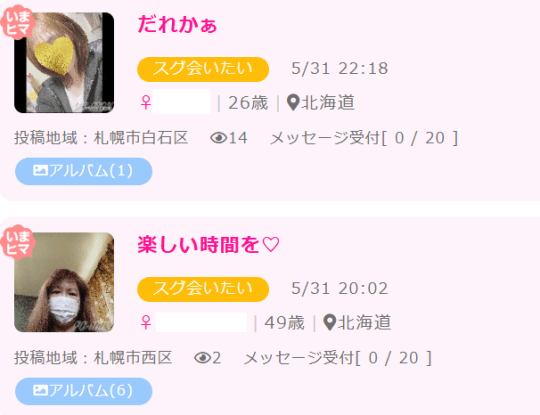The width and height of the screenshot is (540, 415).
Task: Click the eye view-count icon showing 14
Action: coord(218,138)
